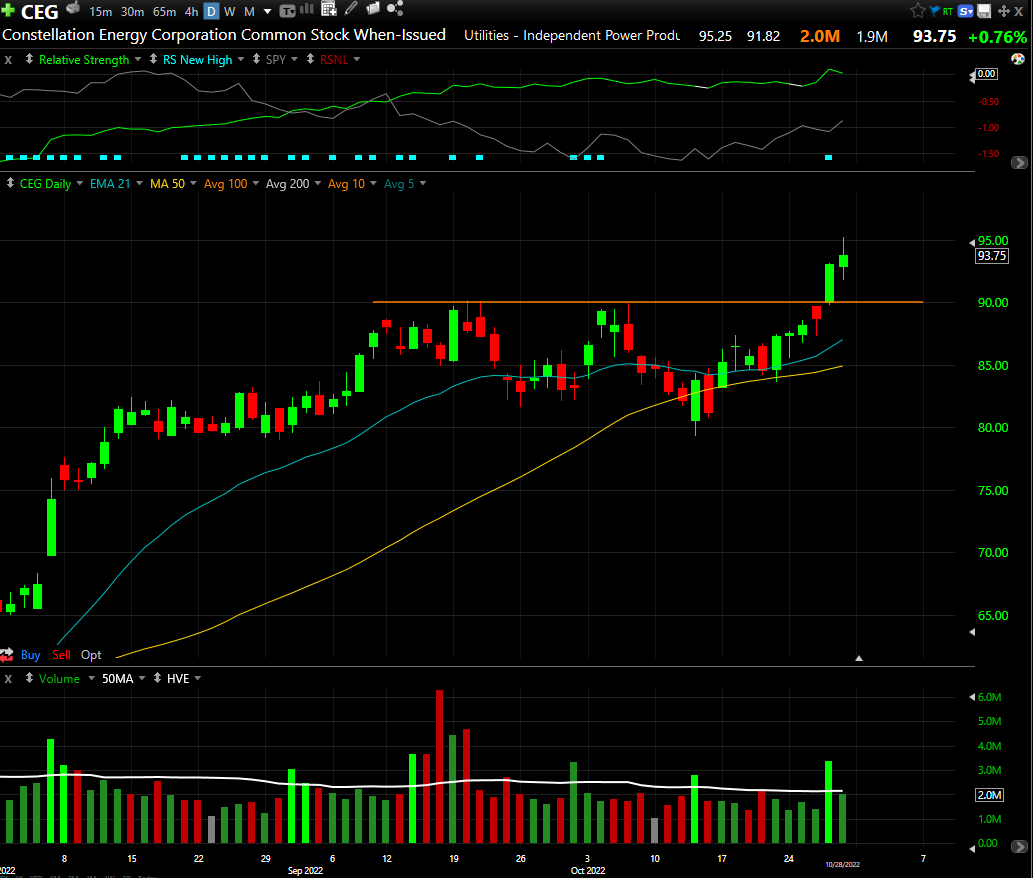Click reorder arrows beside RSNL label

pyautogui.click(x=310, y=59)
